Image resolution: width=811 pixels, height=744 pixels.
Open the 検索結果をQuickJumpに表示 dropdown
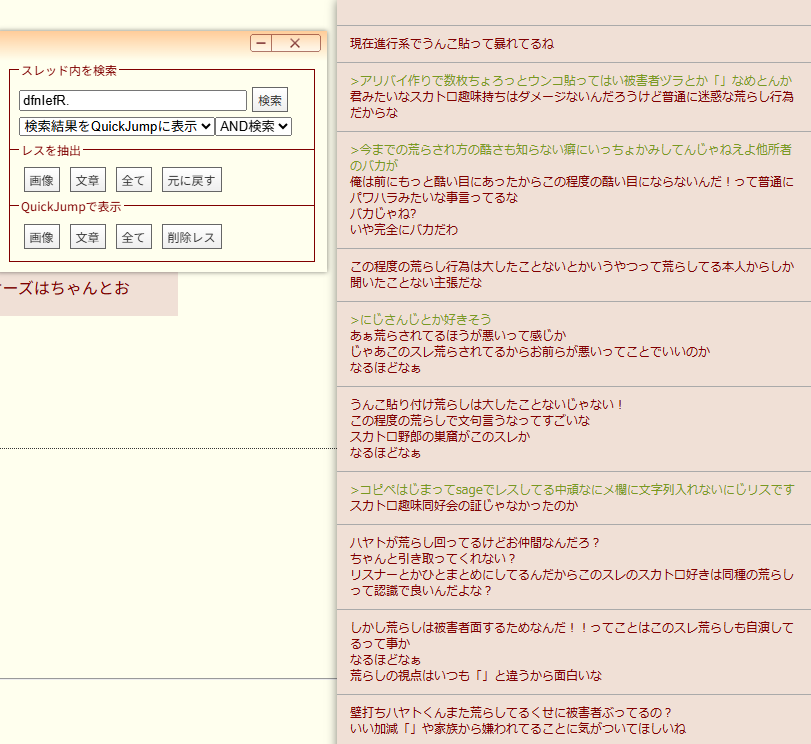click(116, 126)
